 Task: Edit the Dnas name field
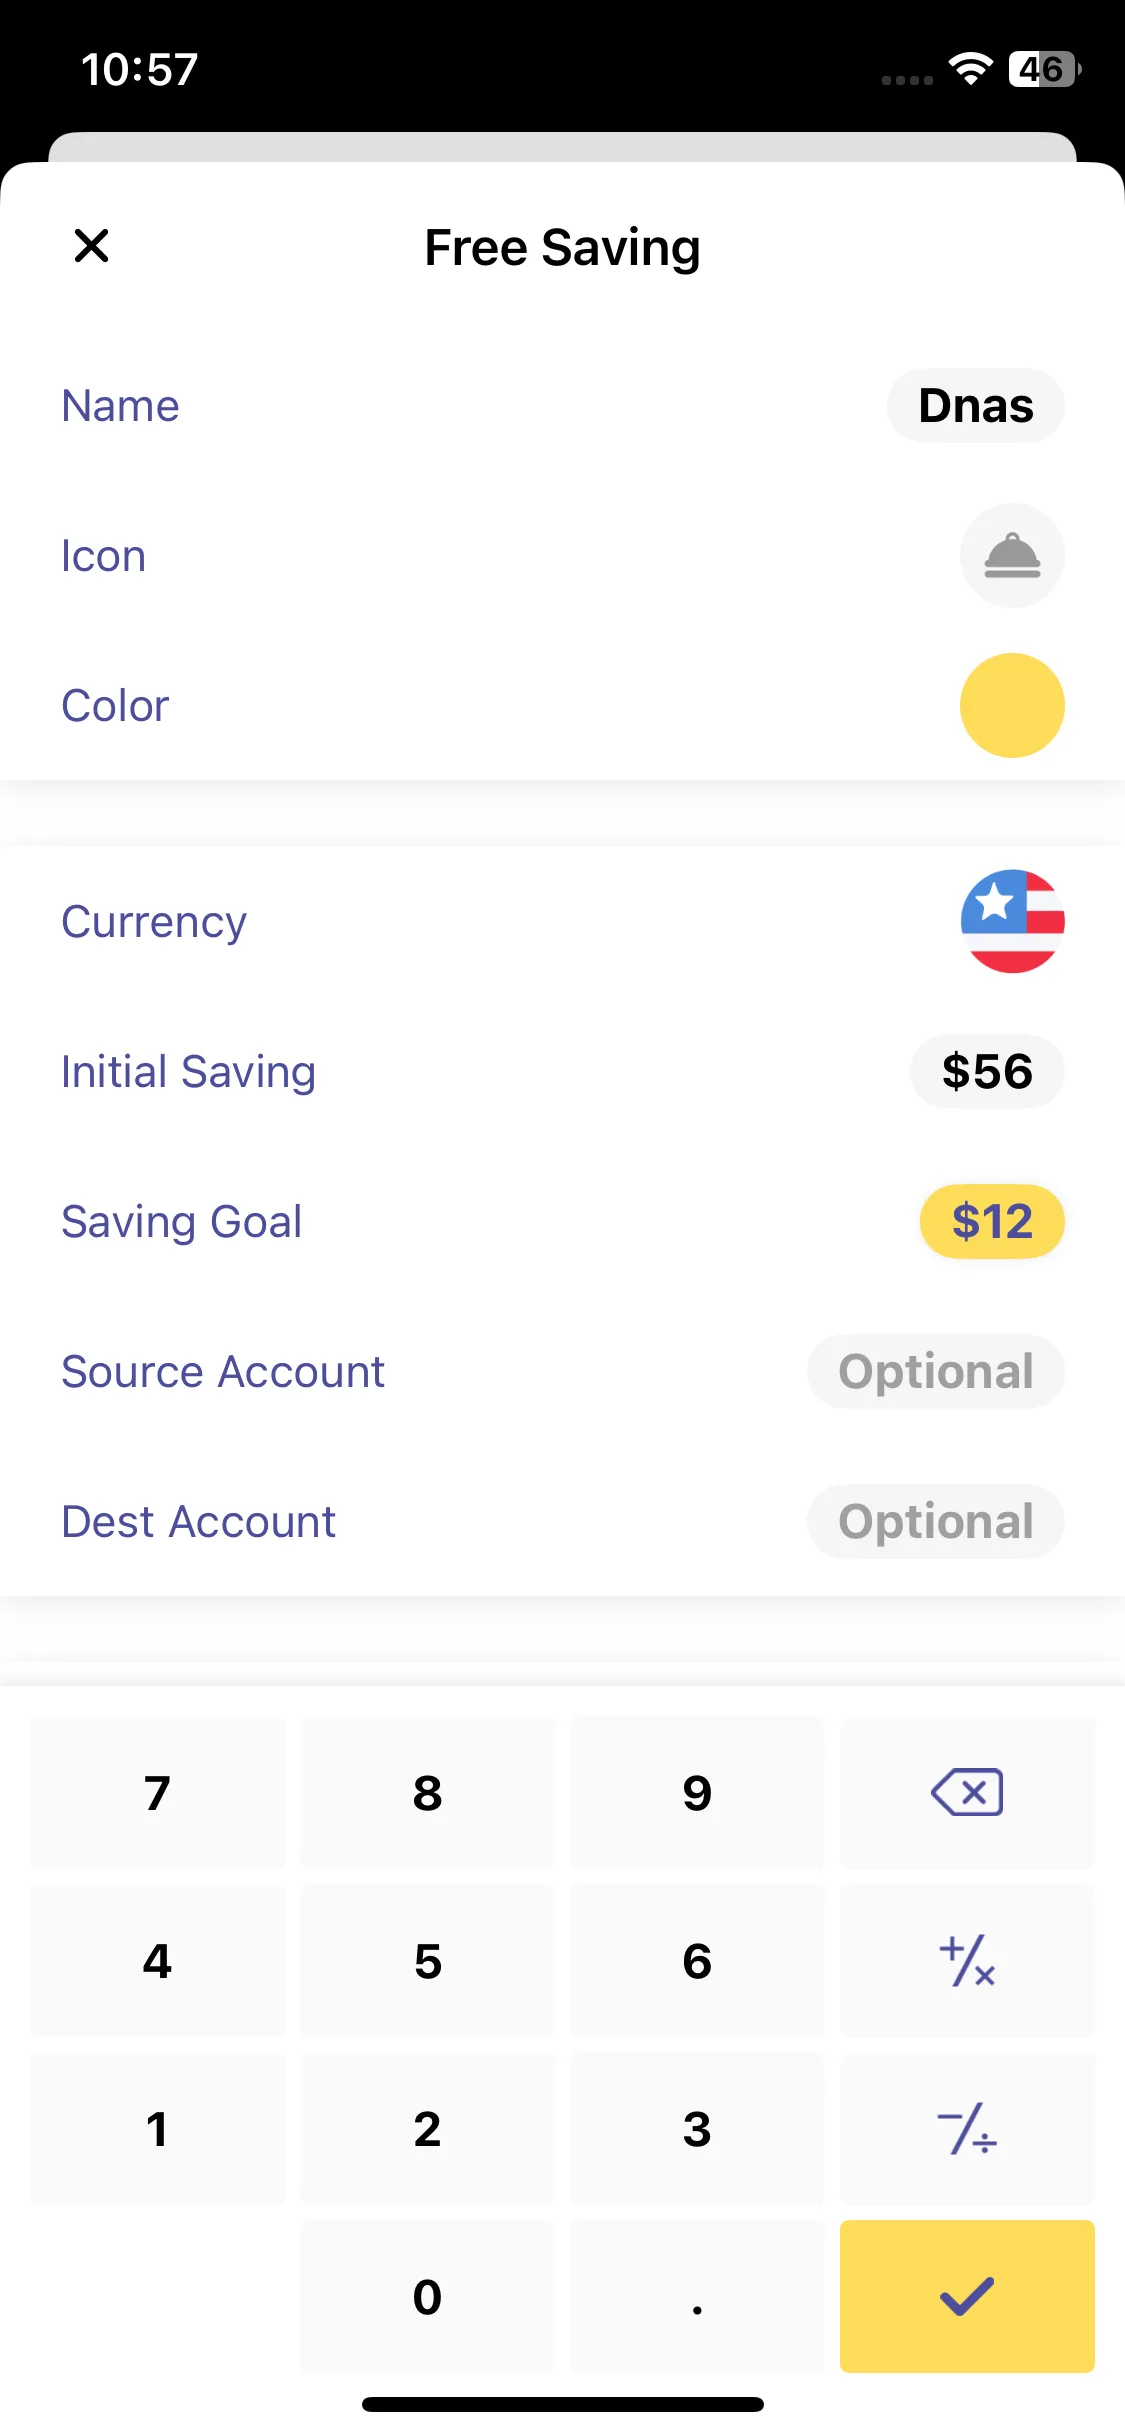[975, 406]
